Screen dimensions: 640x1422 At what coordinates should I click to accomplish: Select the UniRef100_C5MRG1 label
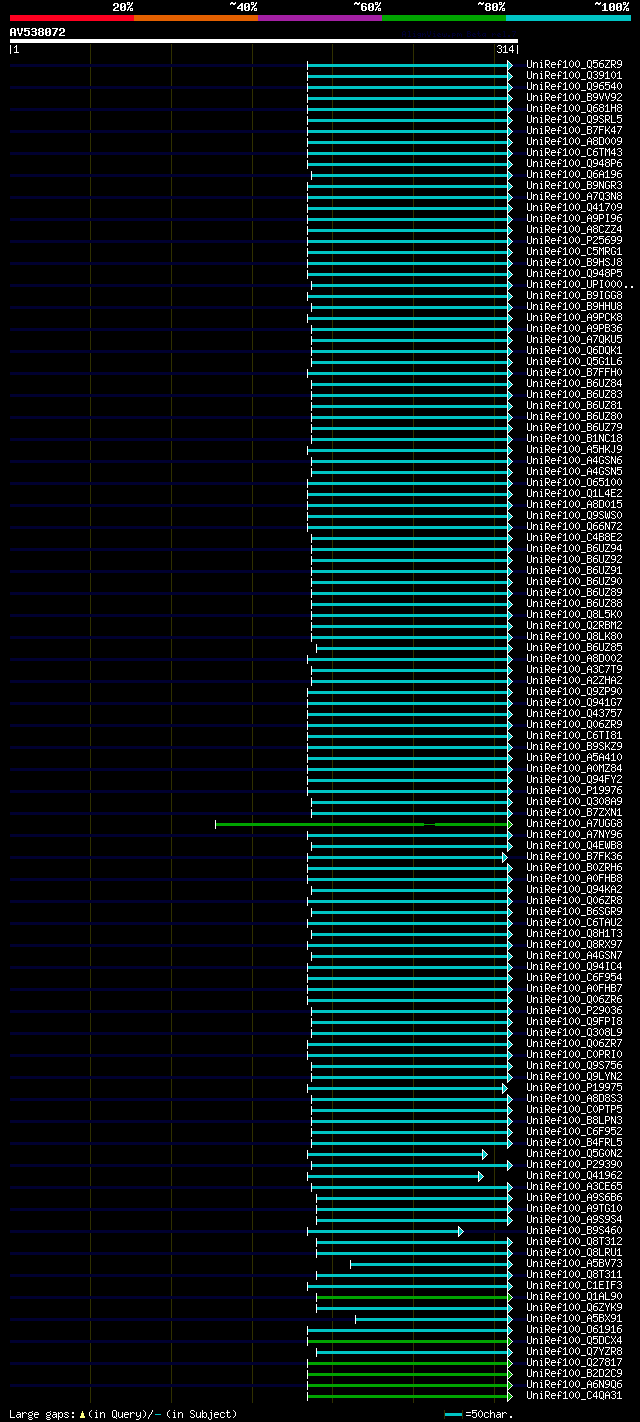point(574,251)
